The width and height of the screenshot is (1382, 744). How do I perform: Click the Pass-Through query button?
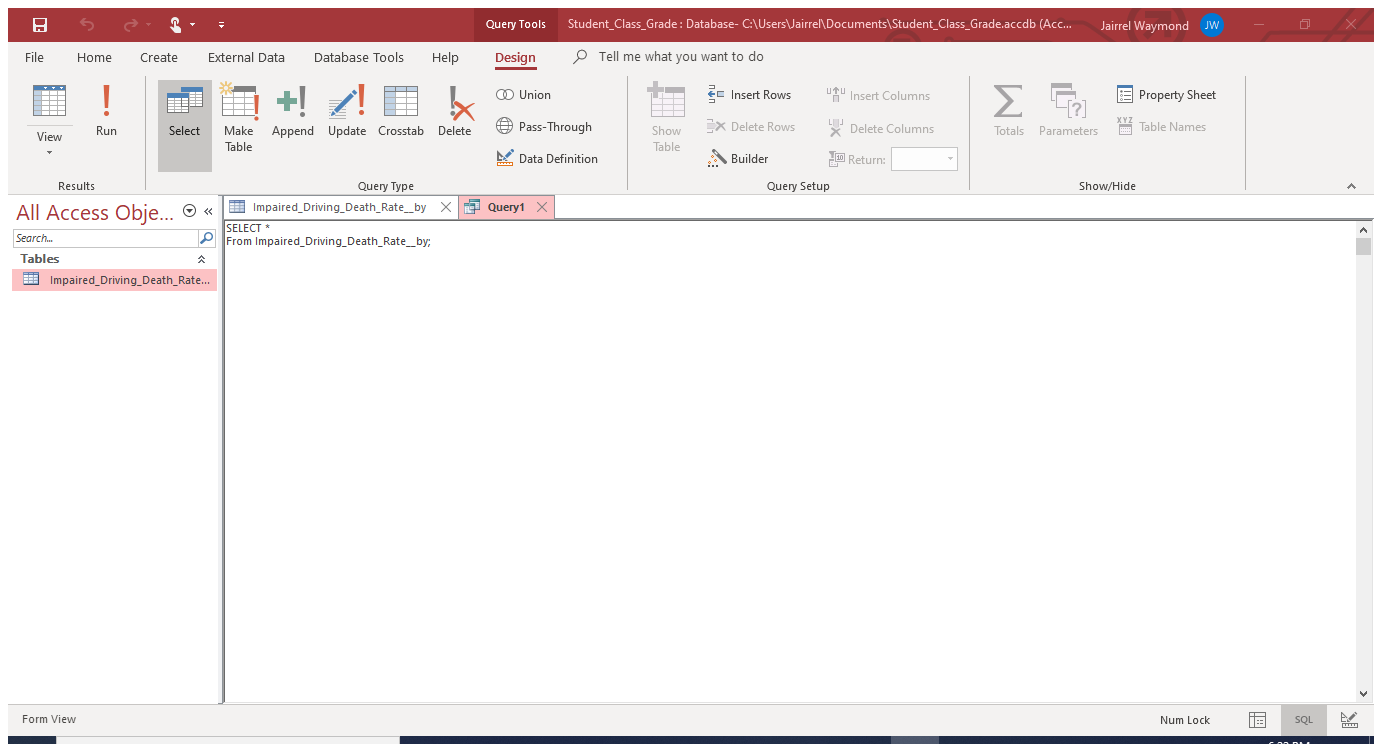(545, 127)
